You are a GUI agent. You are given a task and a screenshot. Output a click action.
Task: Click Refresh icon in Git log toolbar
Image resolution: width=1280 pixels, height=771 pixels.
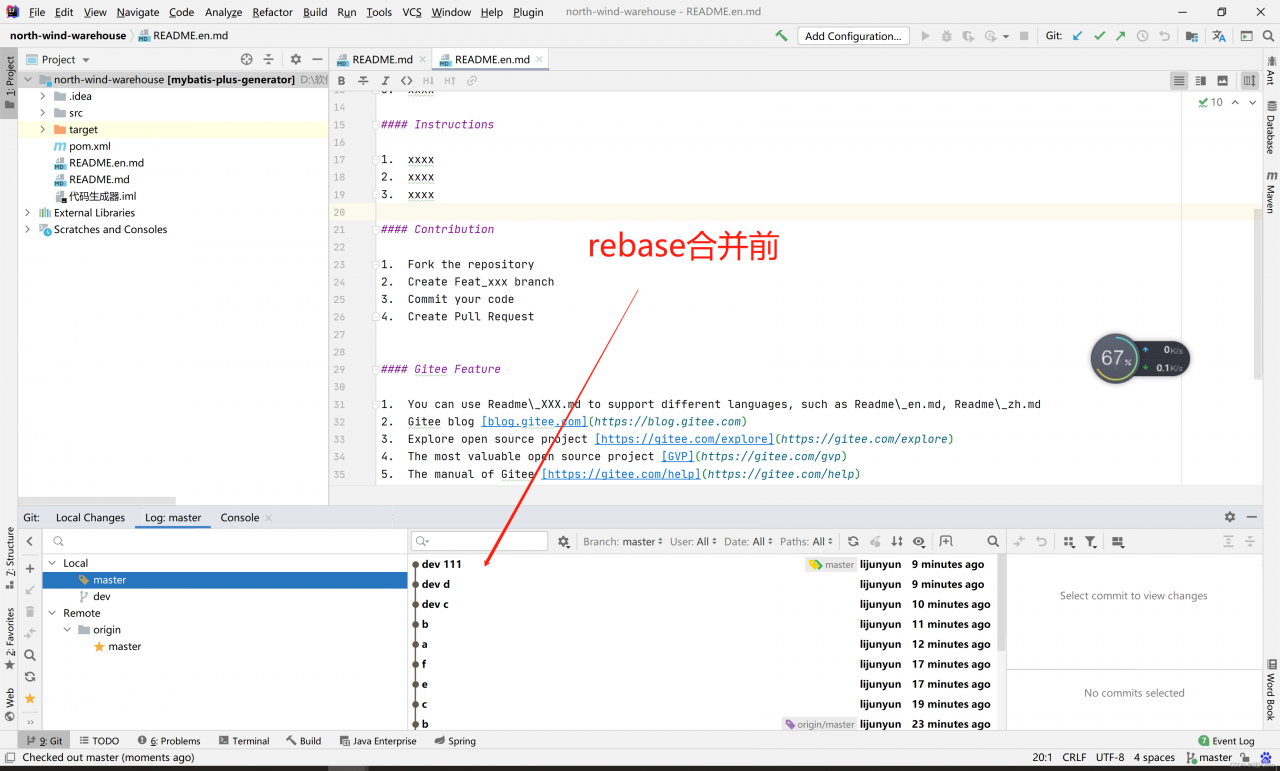point(853,541)
